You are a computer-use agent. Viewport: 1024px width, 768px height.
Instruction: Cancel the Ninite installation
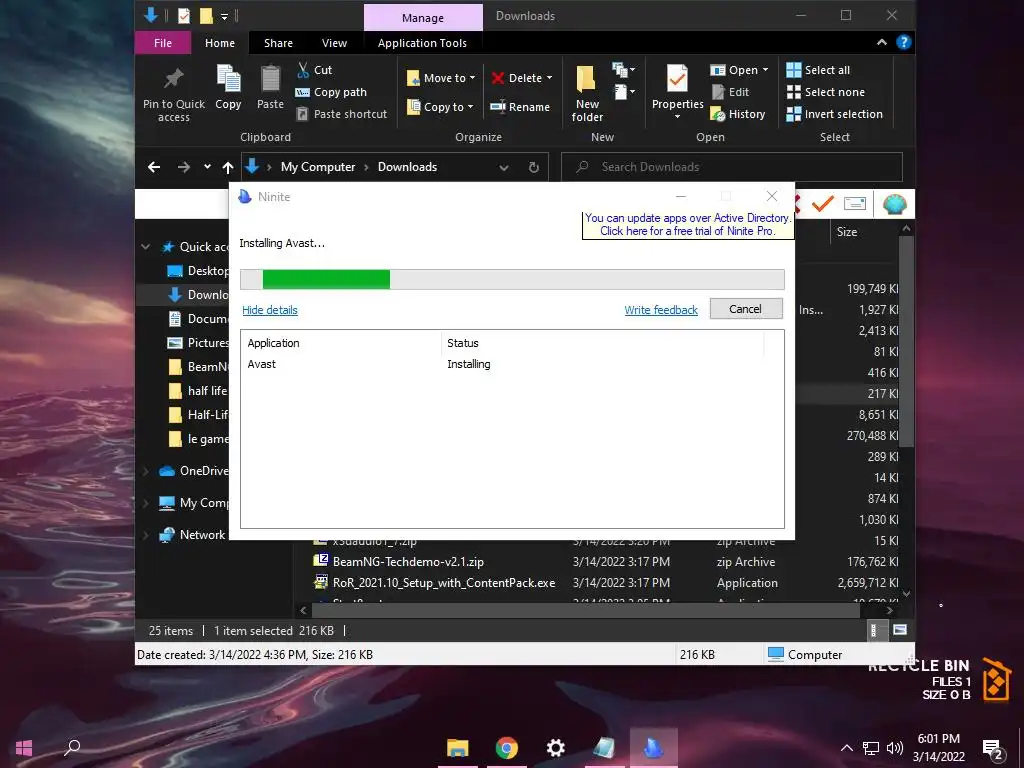click(x=746, y=309)
